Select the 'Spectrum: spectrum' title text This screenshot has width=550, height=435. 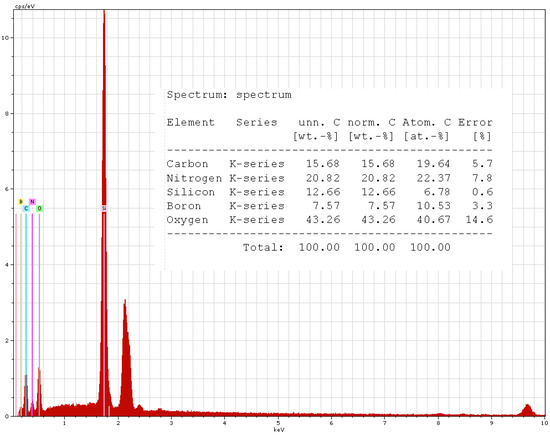[229, 95]
